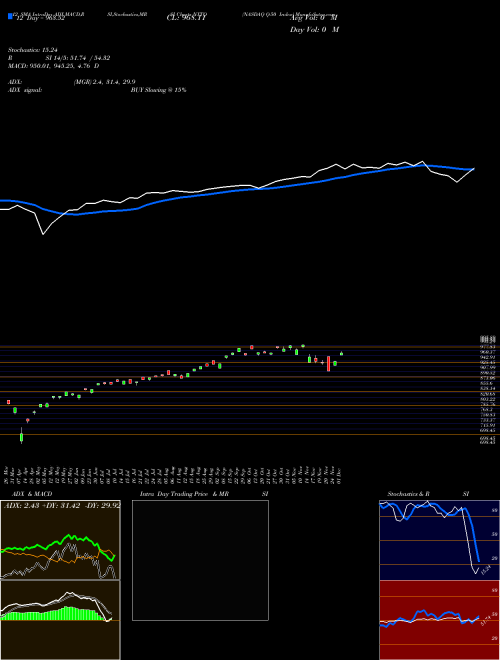Click the ADX & MACD panel title
This screenshot has width=500, height=660.
pyautogui.click(x=32, y=494)
